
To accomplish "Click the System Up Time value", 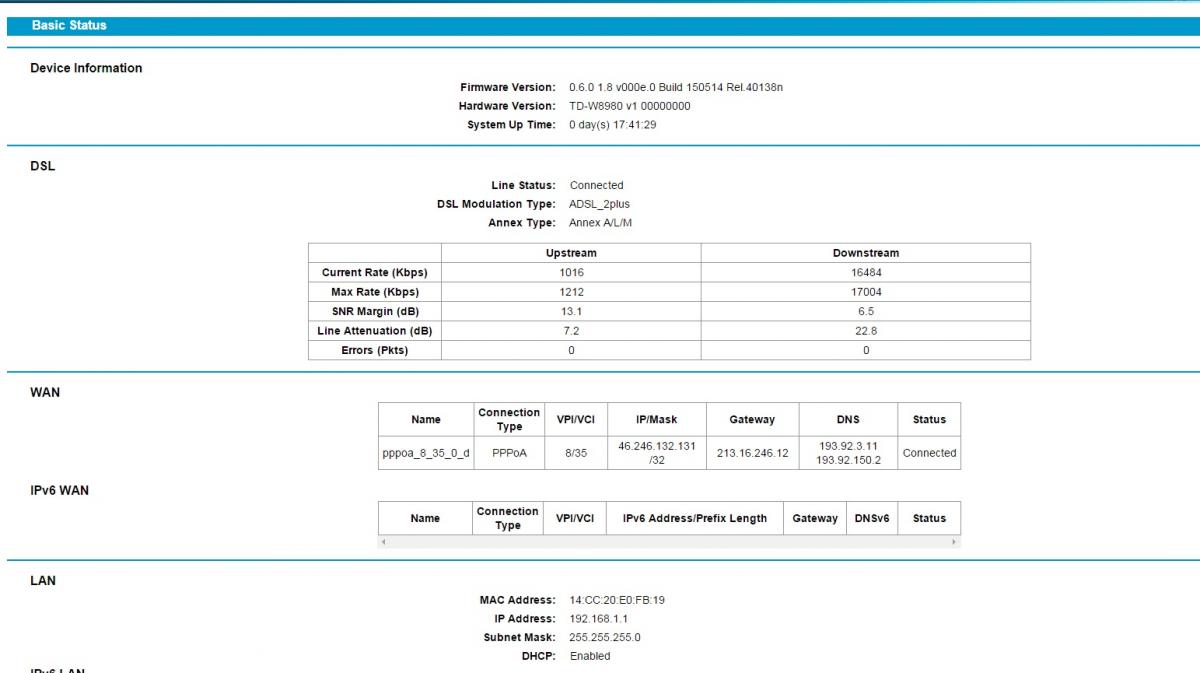I will 612,125.
